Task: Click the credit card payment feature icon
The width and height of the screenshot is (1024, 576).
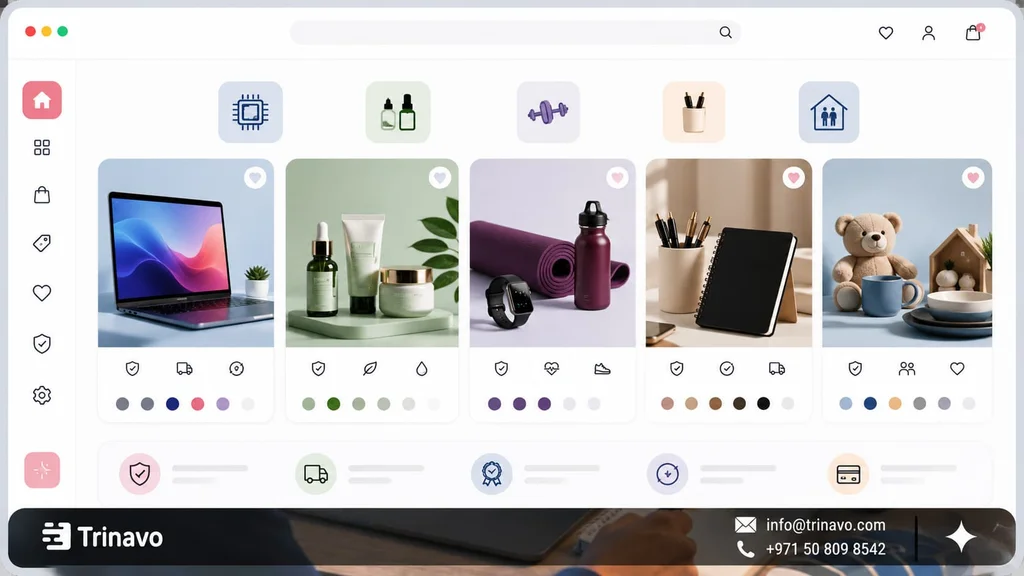Action: click(848, 473)
